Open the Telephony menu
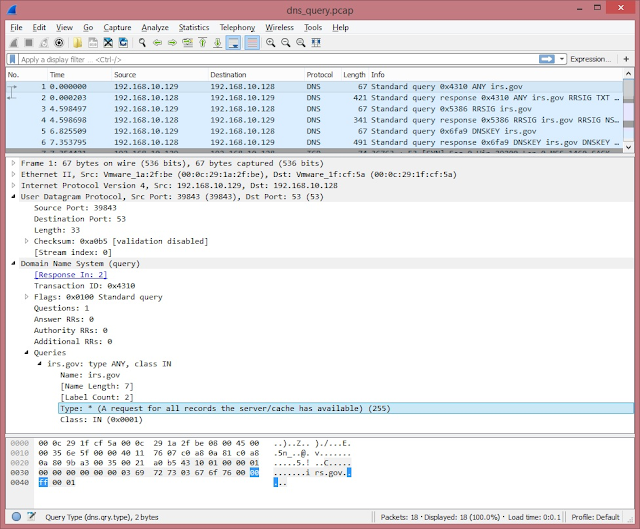This screenshot has height=529, width=640. coord(237,27)
